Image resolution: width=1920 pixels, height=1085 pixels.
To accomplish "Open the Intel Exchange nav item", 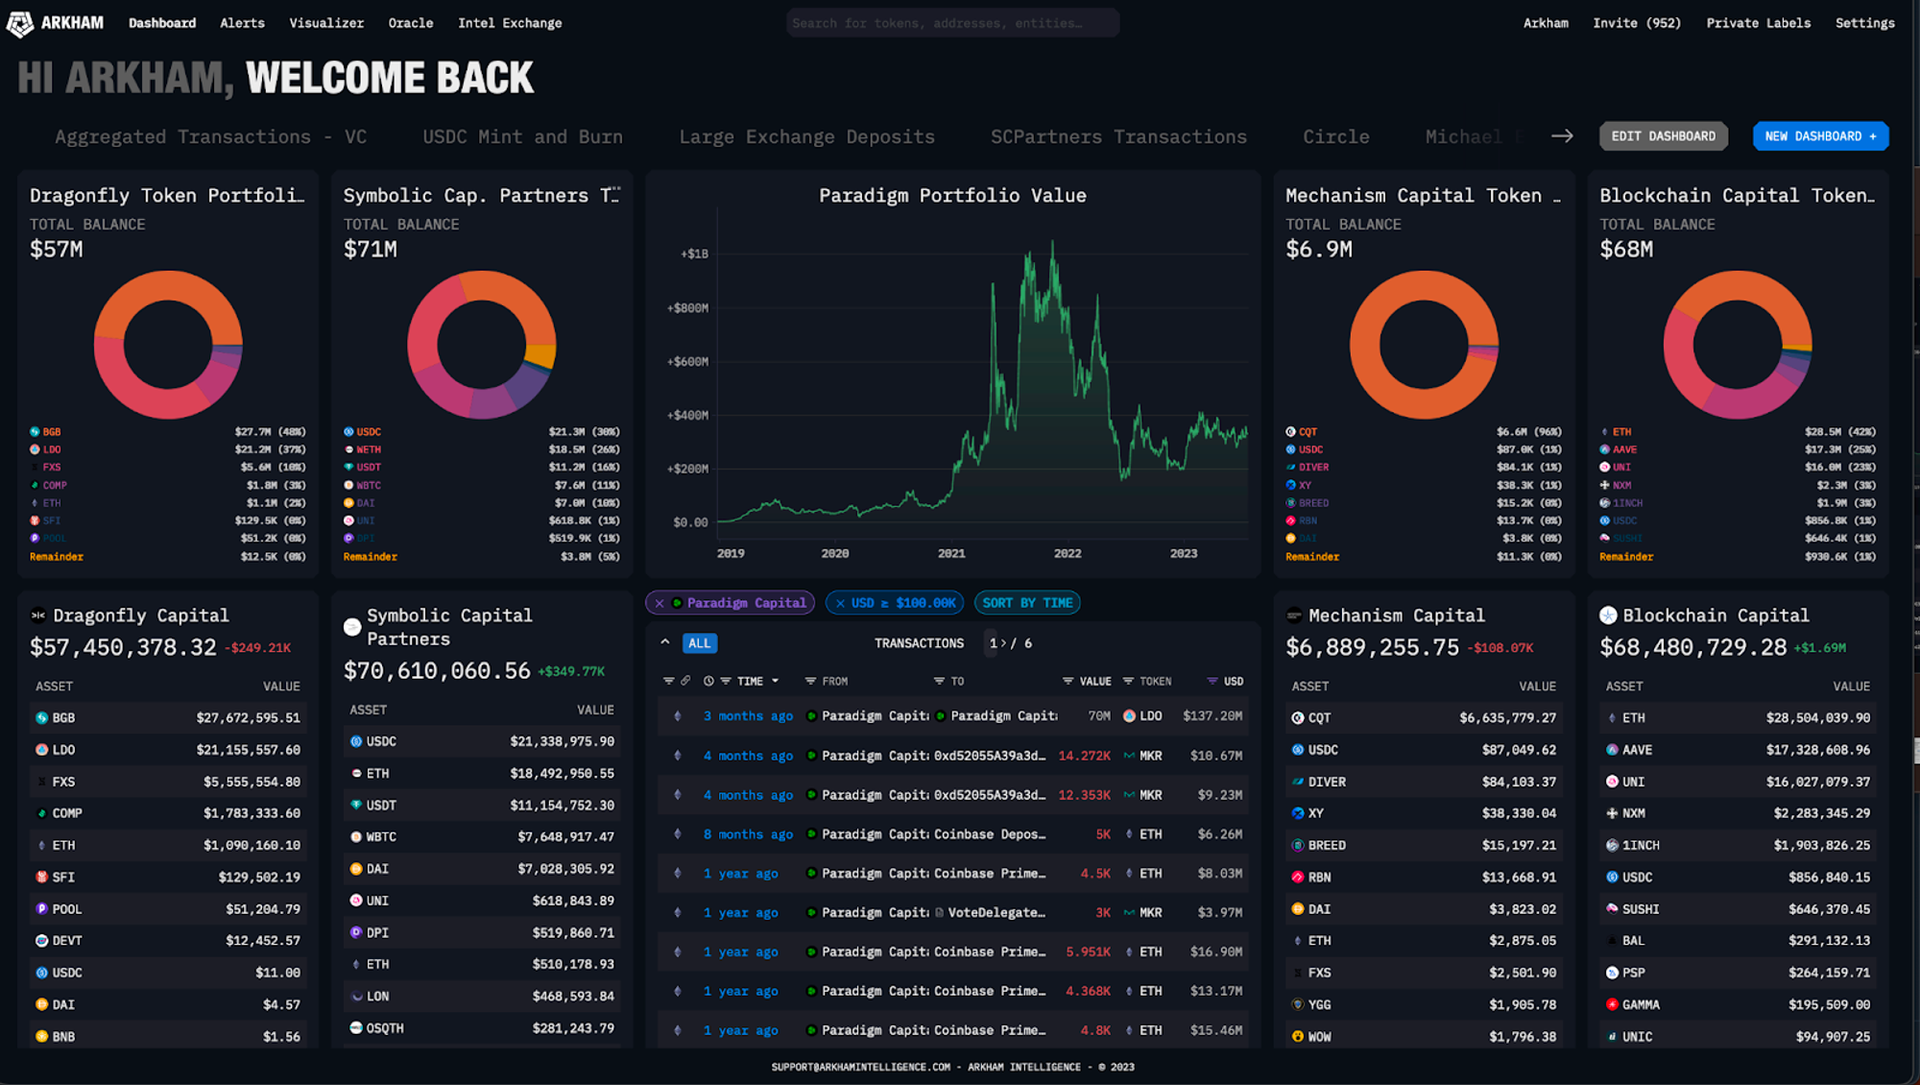I will 510,23.
